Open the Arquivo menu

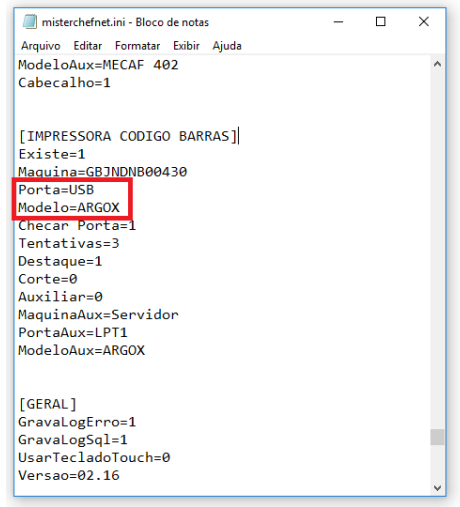41,46
